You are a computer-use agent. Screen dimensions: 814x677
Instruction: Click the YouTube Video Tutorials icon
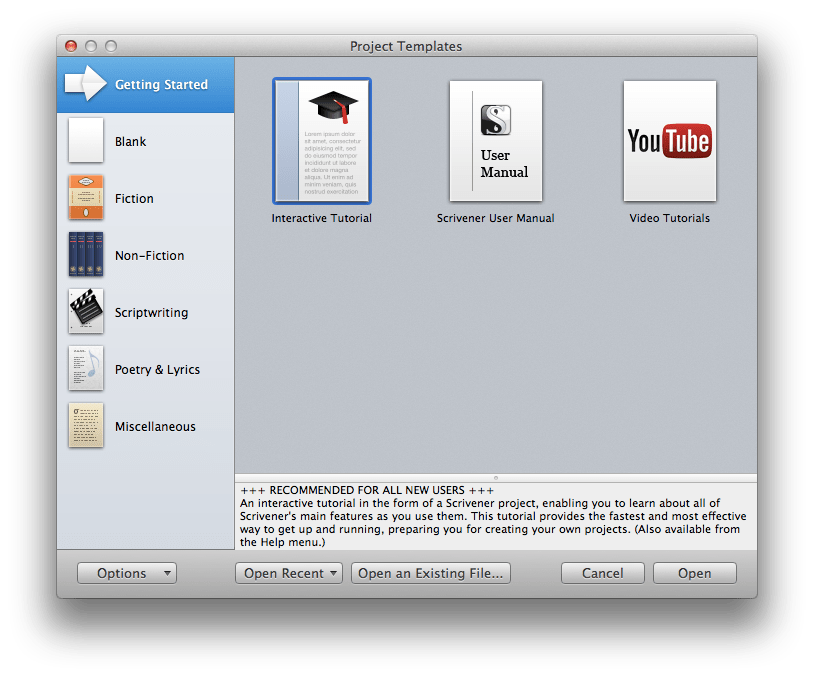[669, 140]
